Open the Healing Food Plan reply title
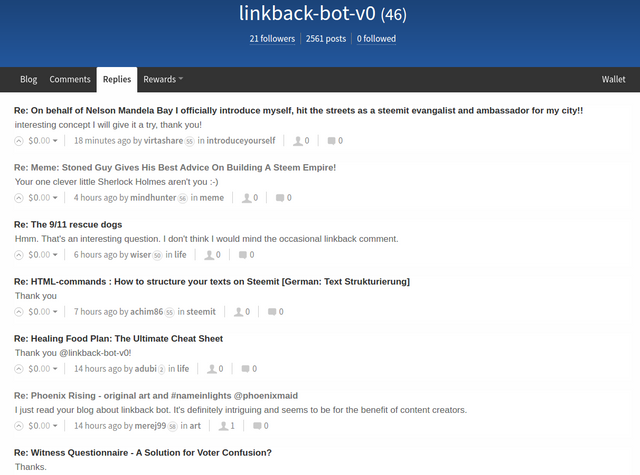 click(x=118, y=339)
